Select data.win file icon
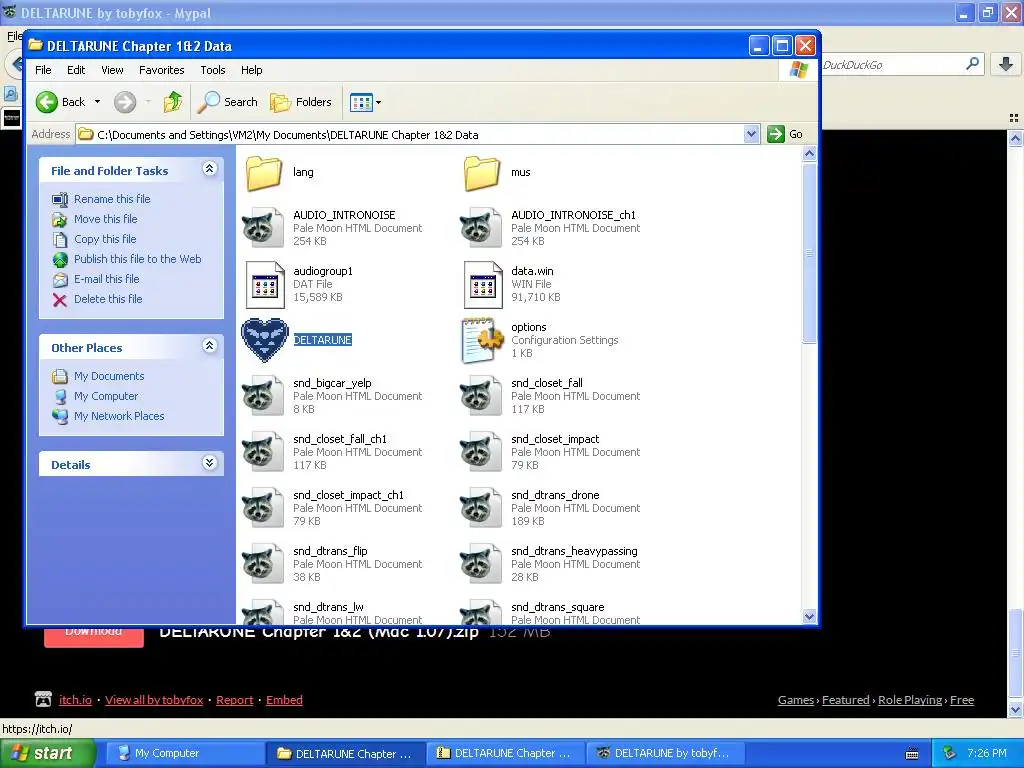Viewport: 1024px width, 768px height. point(483,285)
